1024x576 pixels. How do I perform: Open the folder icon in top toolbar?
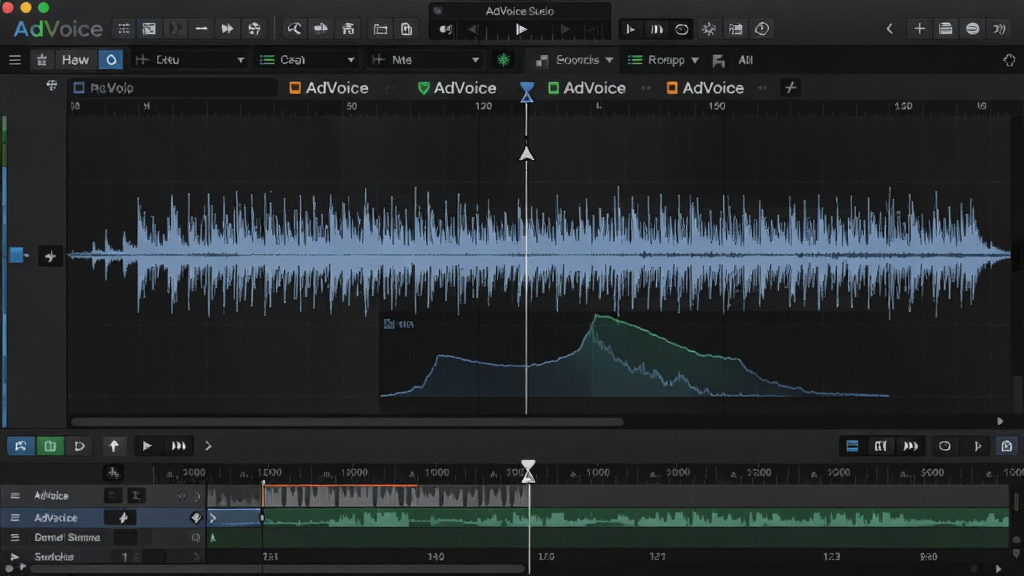380,29
